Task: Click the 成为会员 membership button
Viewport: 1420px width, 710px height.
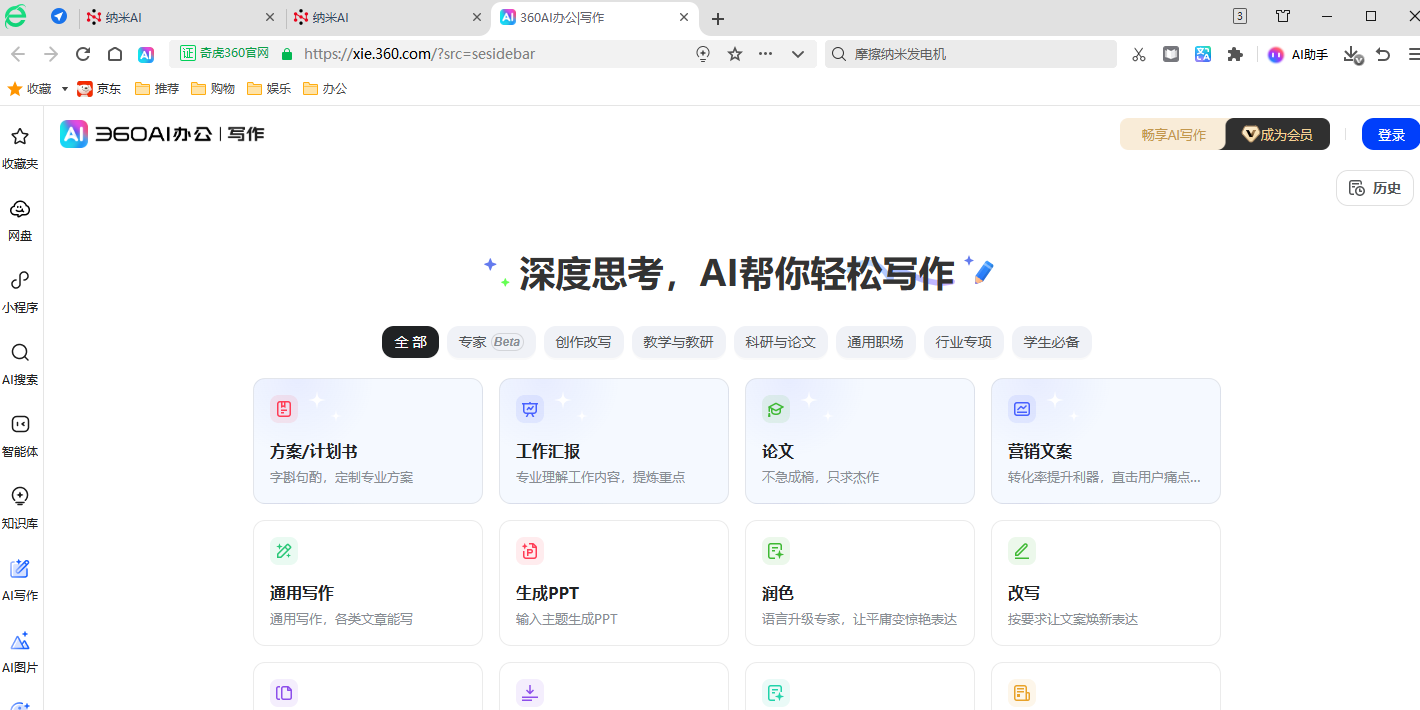Action: [x=1277, y=135]
